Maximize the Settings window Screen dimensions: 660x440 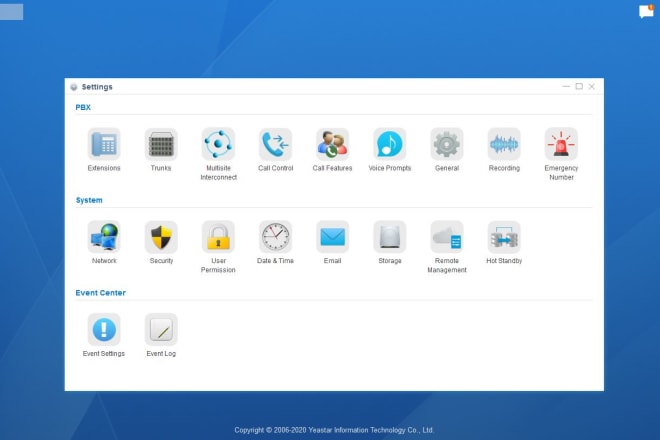point(579,86)
